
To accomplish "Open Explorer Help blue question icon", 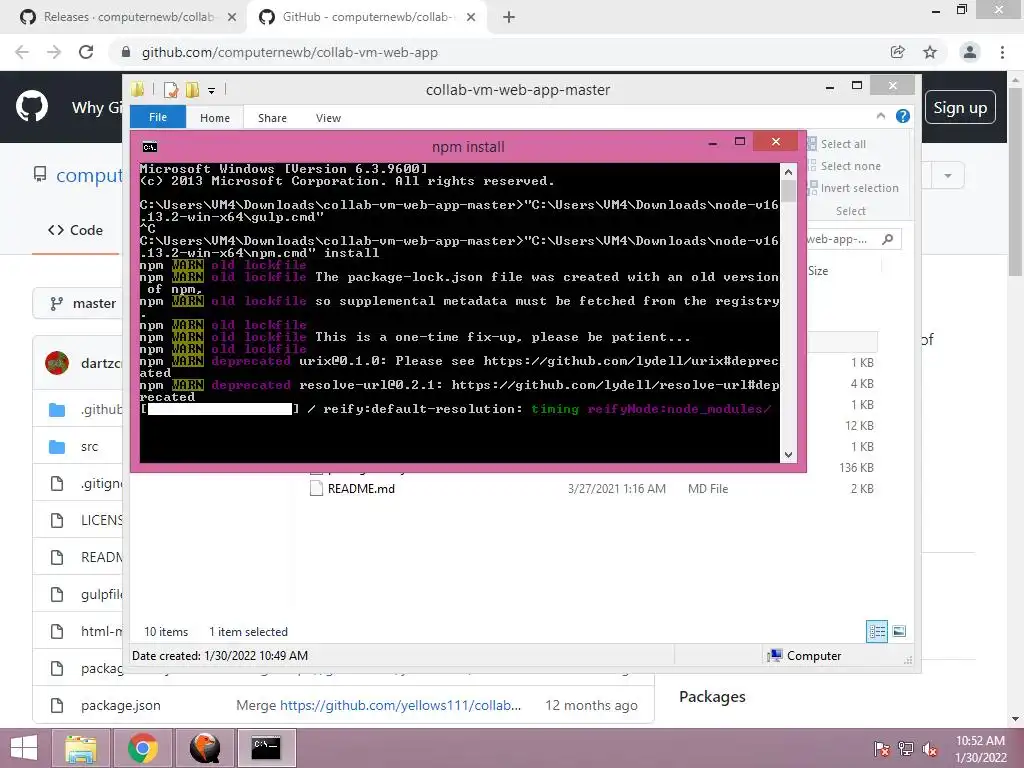I will [903, 116].
